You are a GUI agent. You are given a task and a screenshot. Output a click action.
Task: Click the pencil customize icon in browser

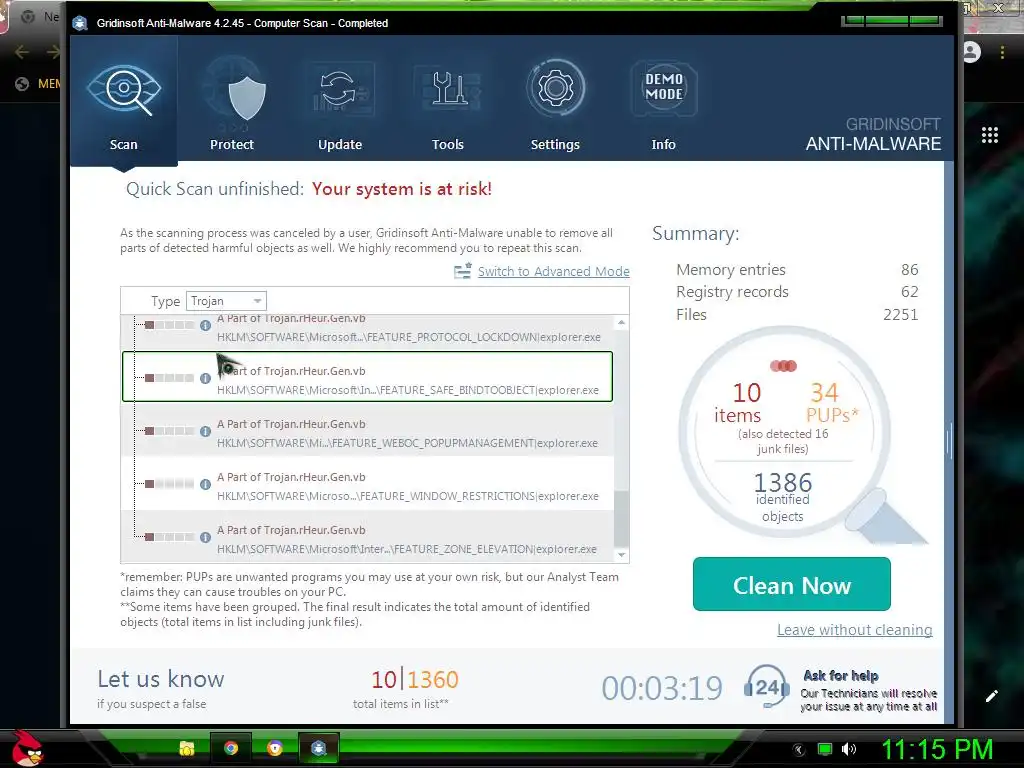991,696
